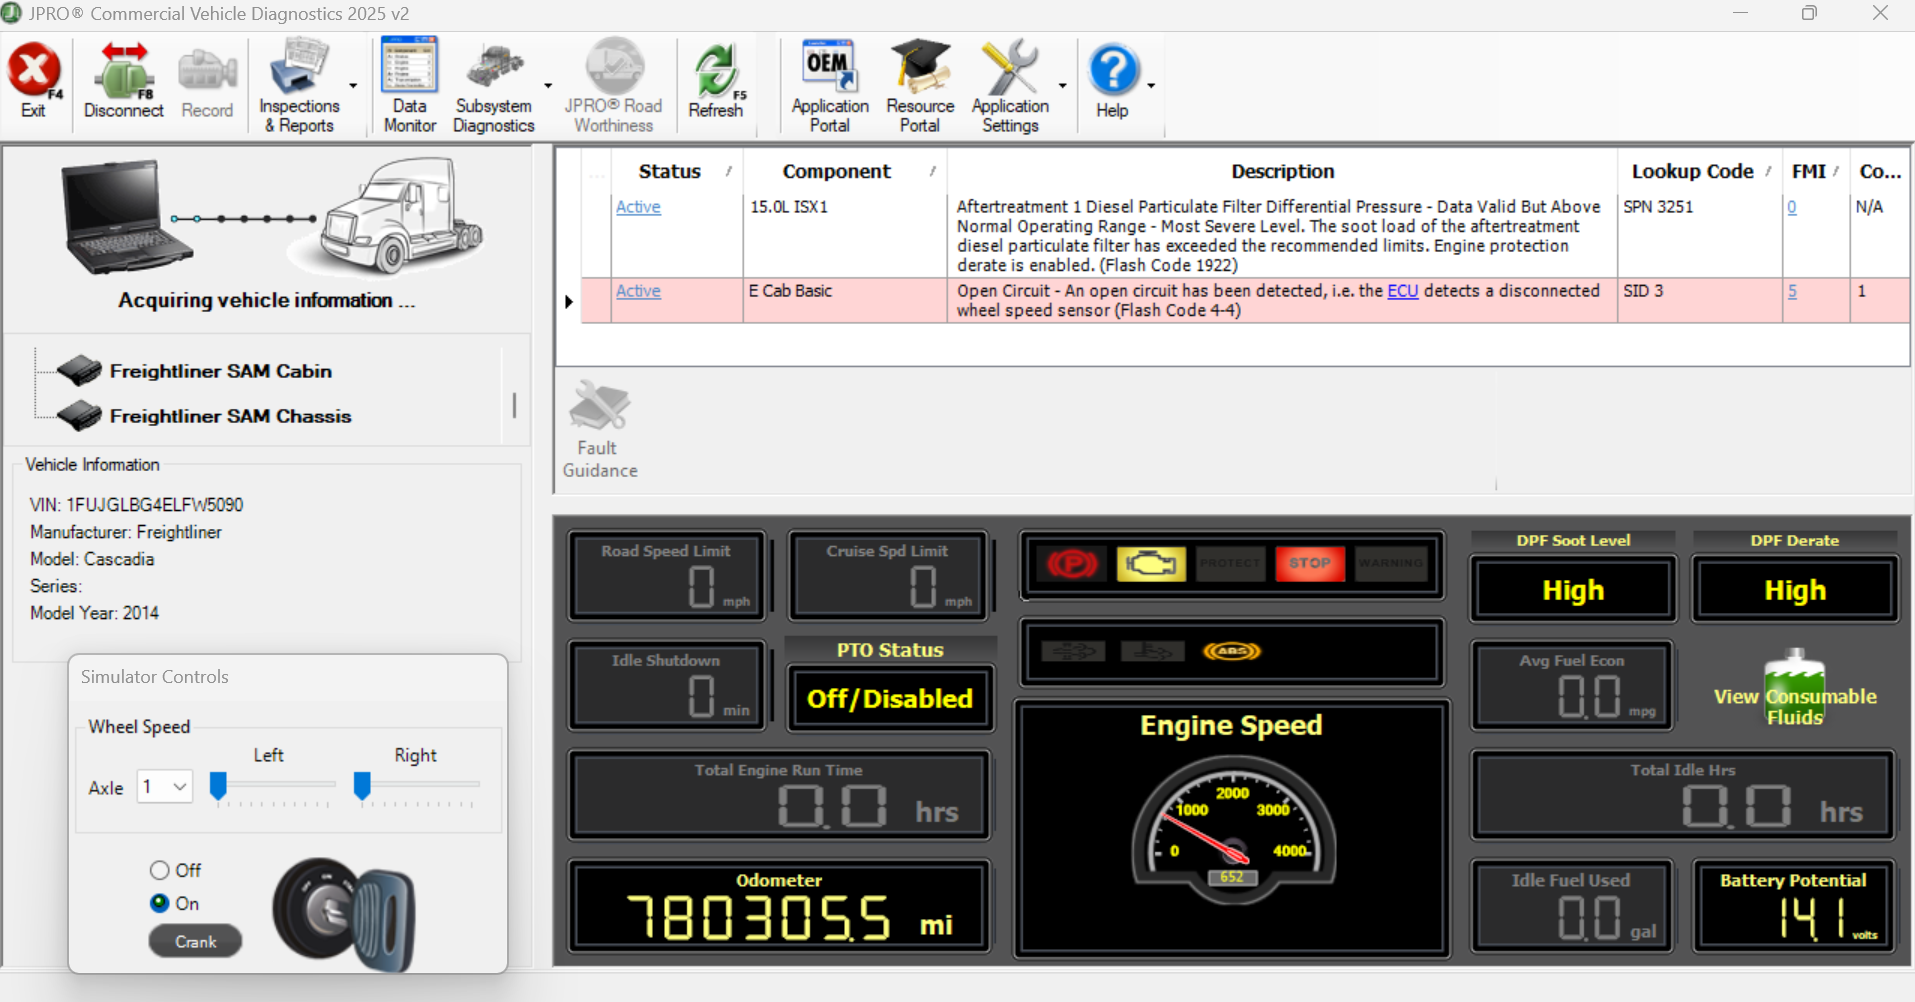The image size is (1915, 1002).
Task: Open Application Settings
Action: pyautogui.click(x=1010, y=86)
